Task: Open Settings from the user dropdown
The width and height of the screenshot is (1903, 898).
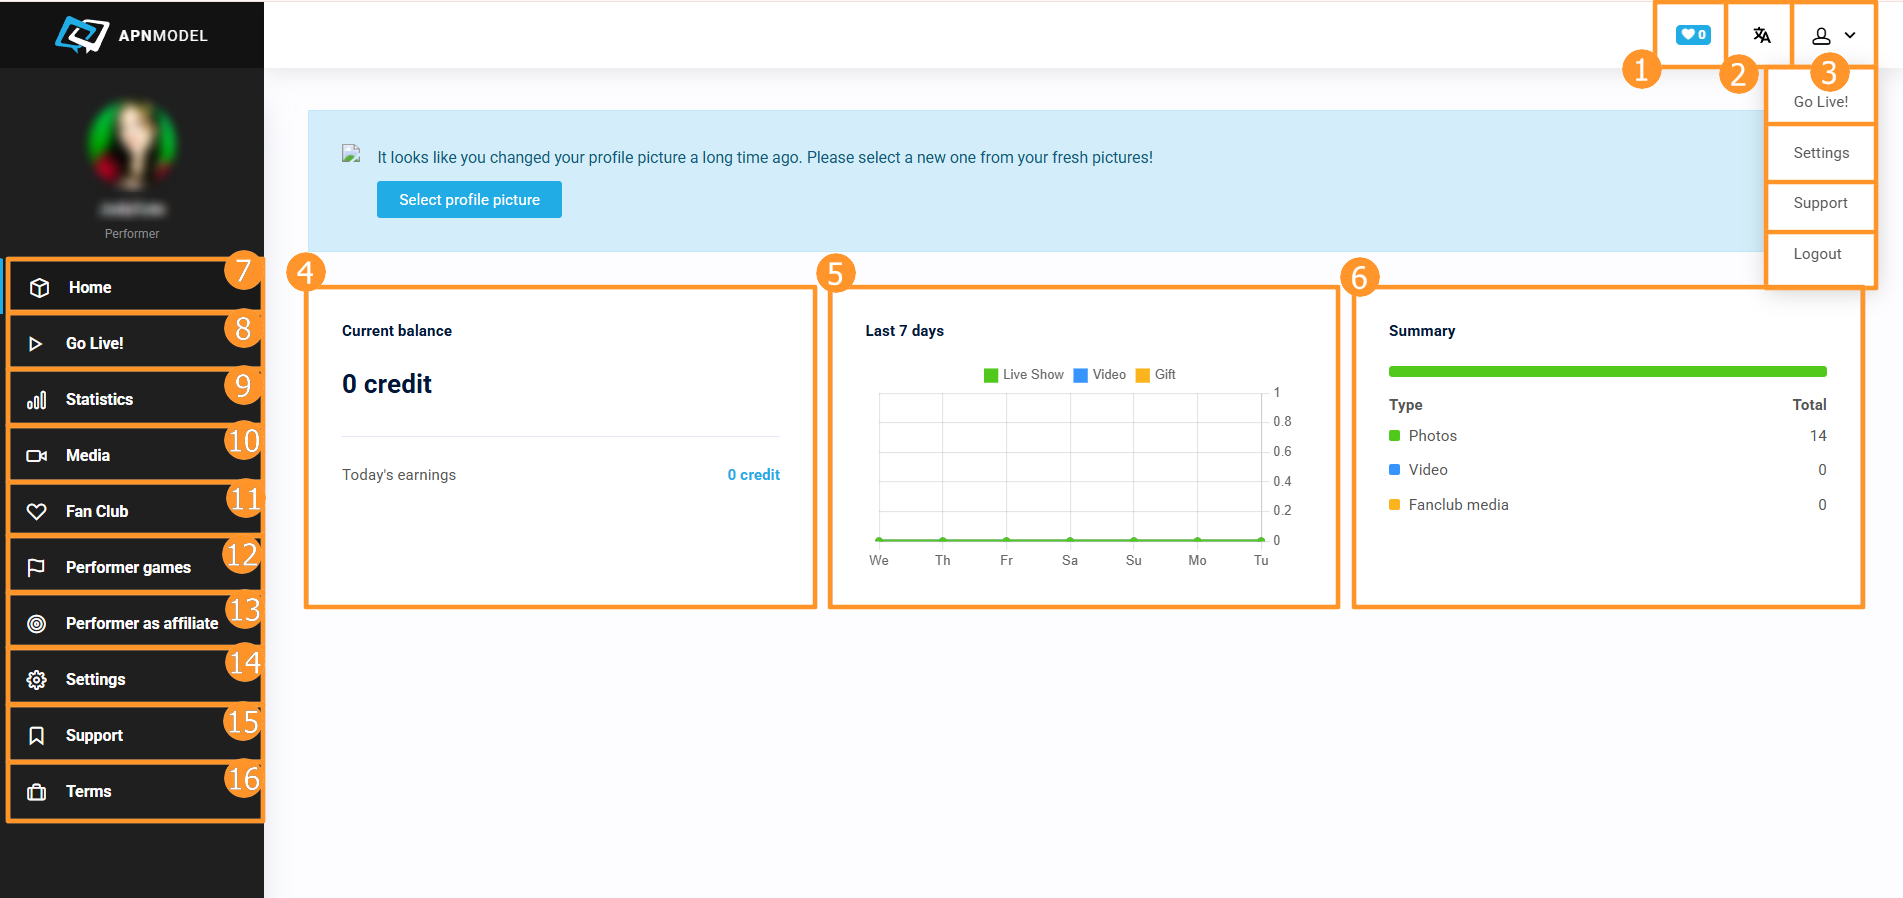Action: pyautogui.click(x=1820, y=153)
